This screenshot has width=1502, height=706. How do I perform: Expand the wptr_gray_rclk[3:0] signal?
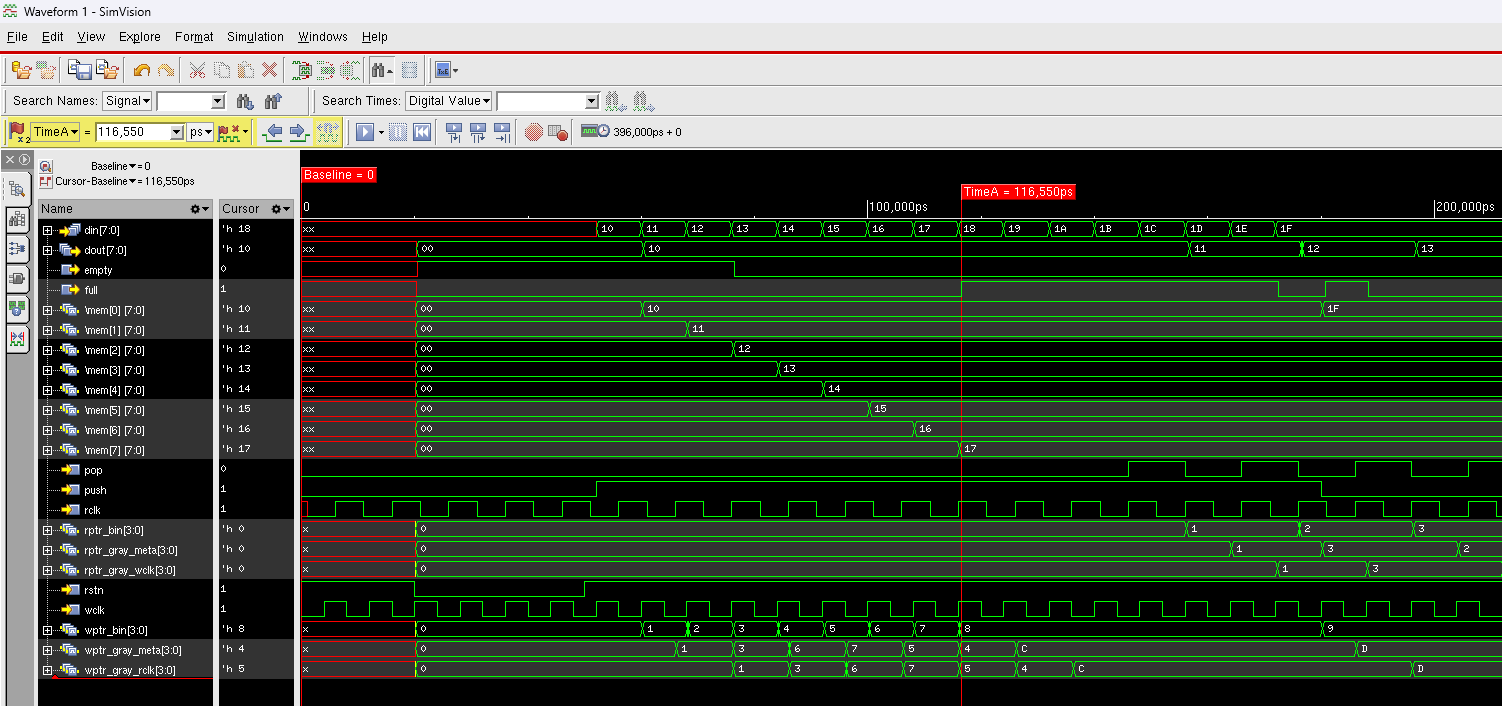pyautogui.click(x=47, y=670)
